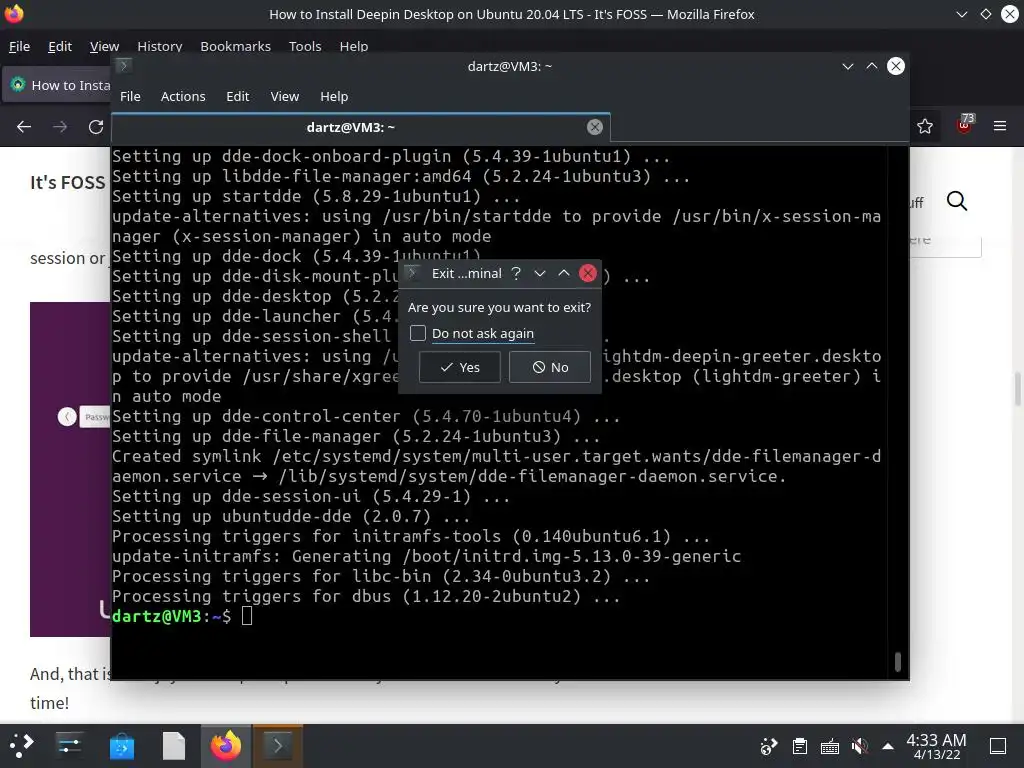The image size is (1024, 768).
Task: Minimize the Exit dialog with its down chevron
Action: pyautogui.click(x=539, y=273)
